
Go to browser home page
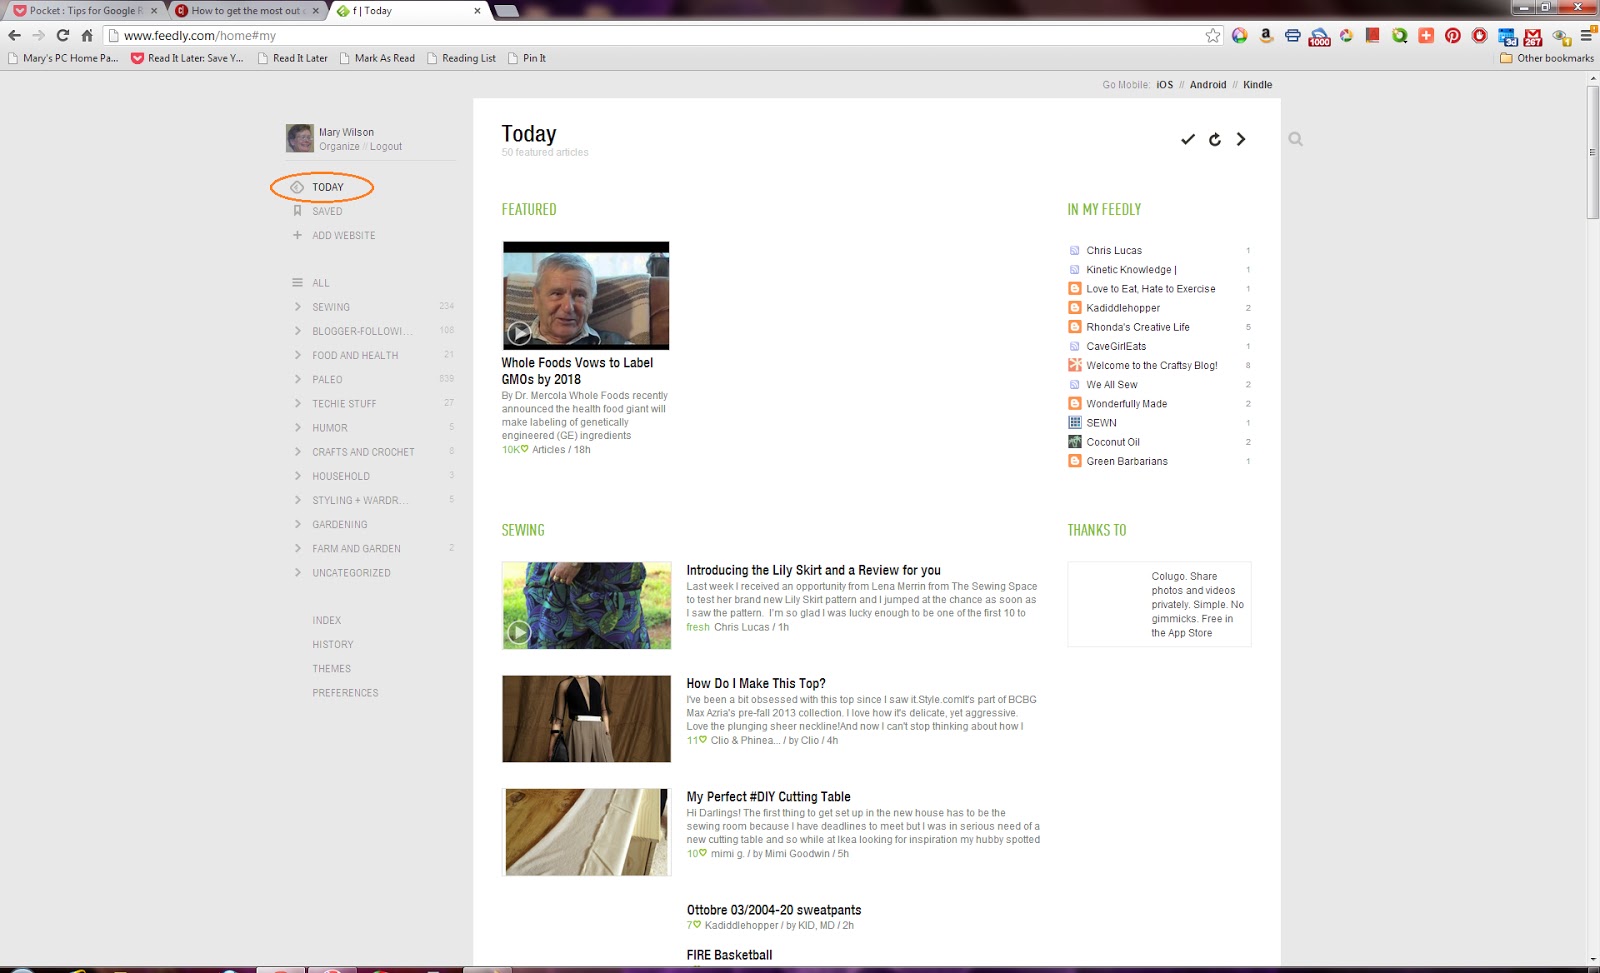pyautogui.click(x=87, y=35)
